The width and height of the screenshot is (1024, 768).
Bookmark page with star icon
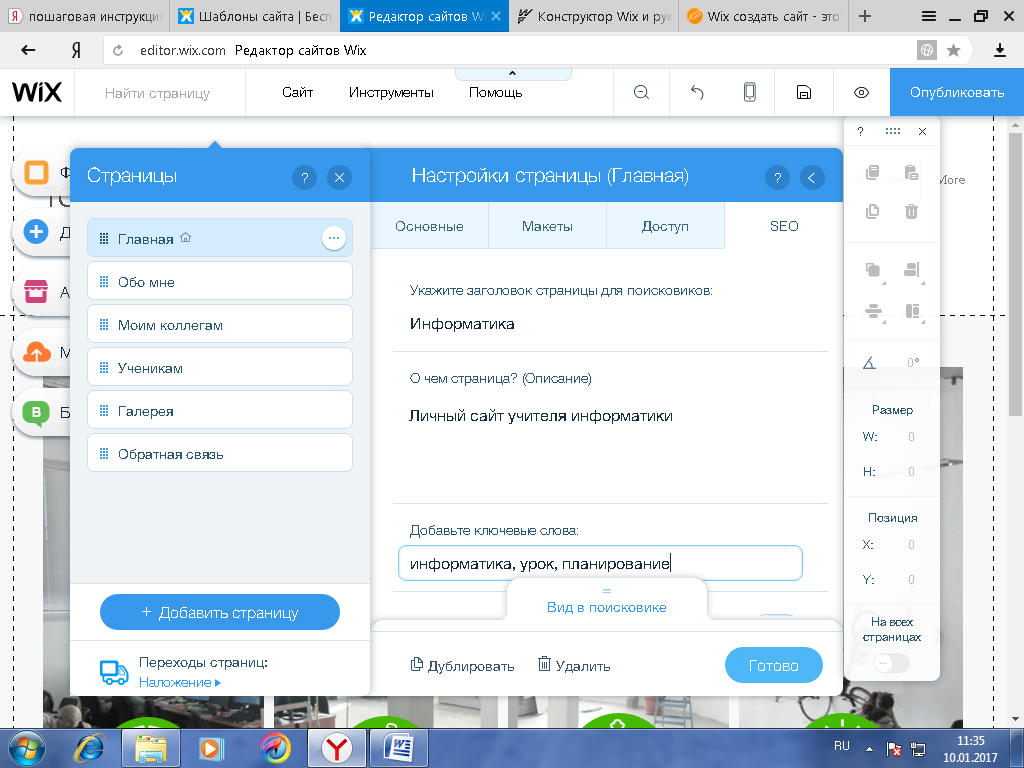tap(953, 50)
